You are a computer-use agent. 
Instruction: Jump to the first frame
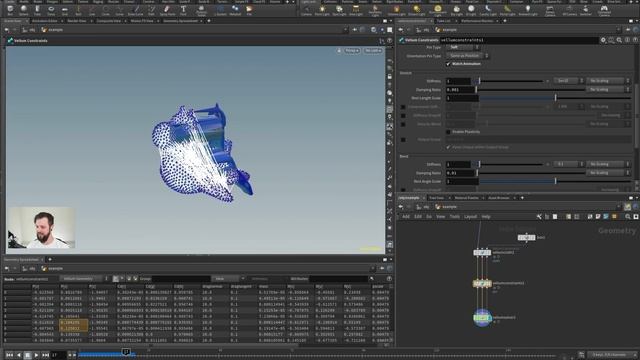coord(9,355)
